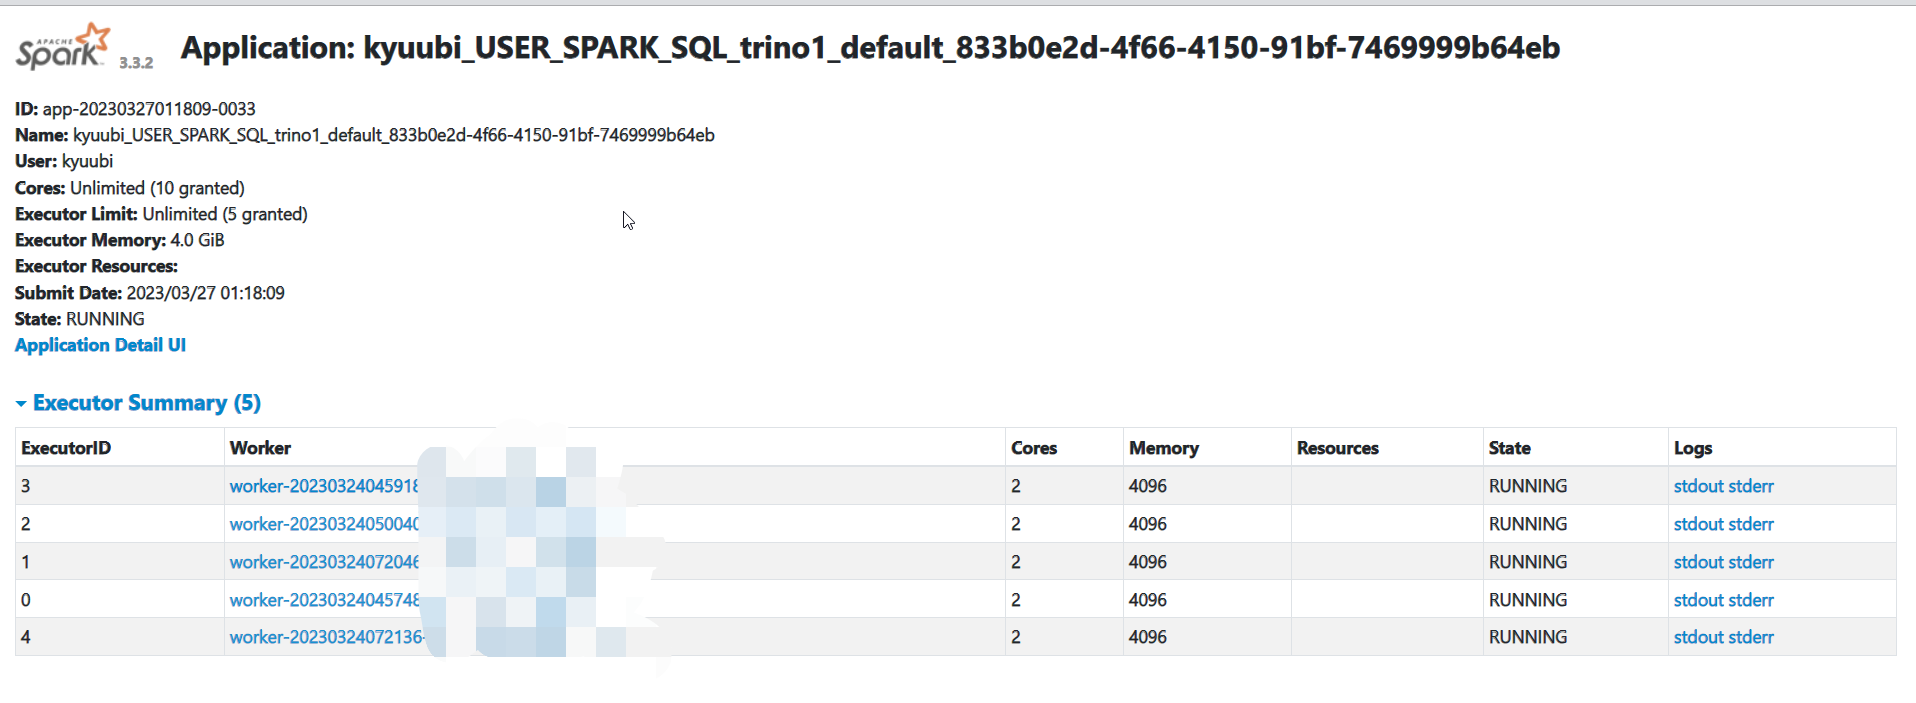The height and width of the screenshot is (703, 1916).
Task: Click the Spark version label 3.3.2
Action: (x=136, y=63)
